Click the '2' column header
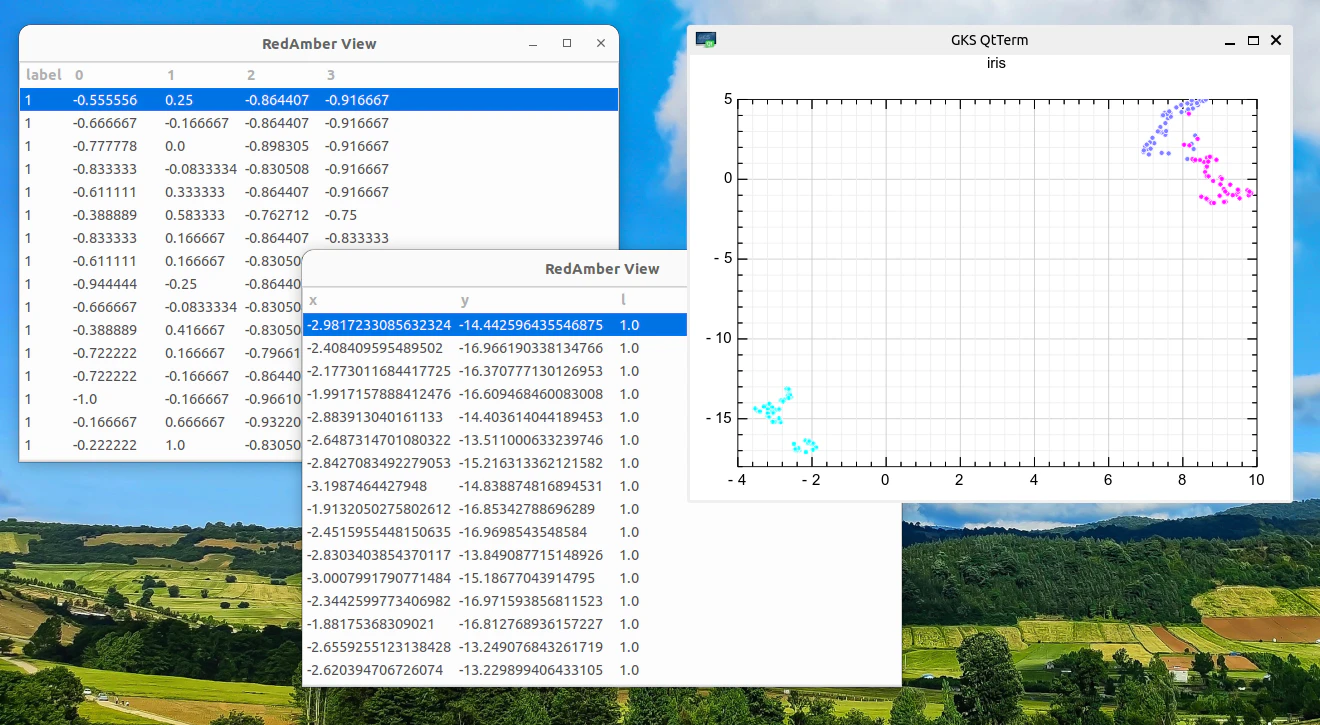The height and width of the screenshot is (725, 1320). 251,75
